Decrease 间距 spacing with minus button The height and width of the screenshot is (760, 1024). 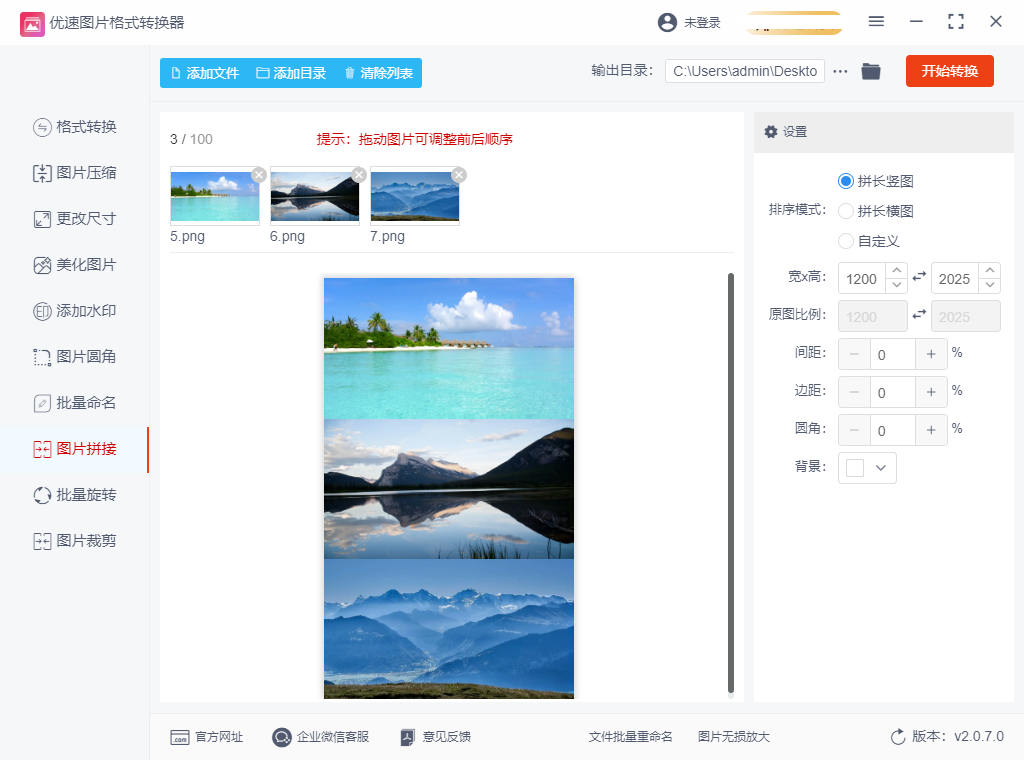(854, 355)
